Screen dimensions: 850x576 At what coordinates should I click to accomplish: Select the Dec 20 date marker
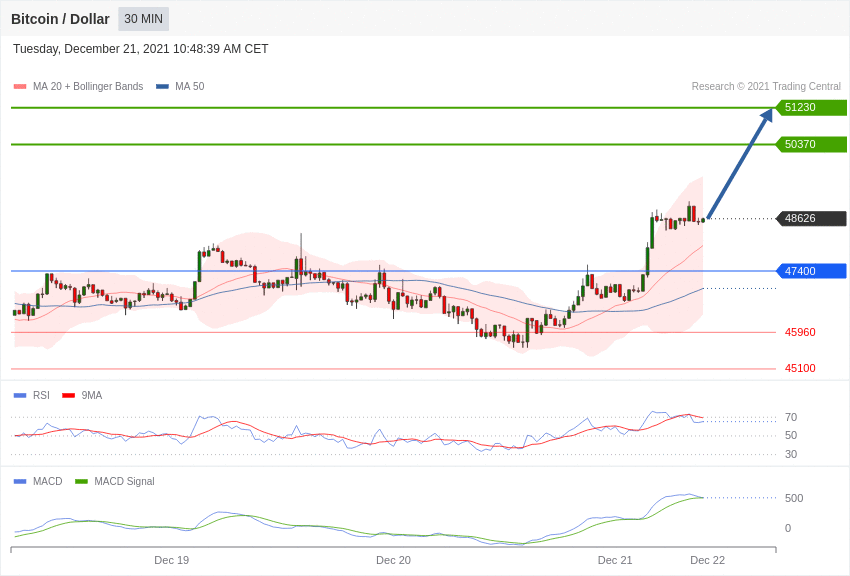tap(393, 560)
